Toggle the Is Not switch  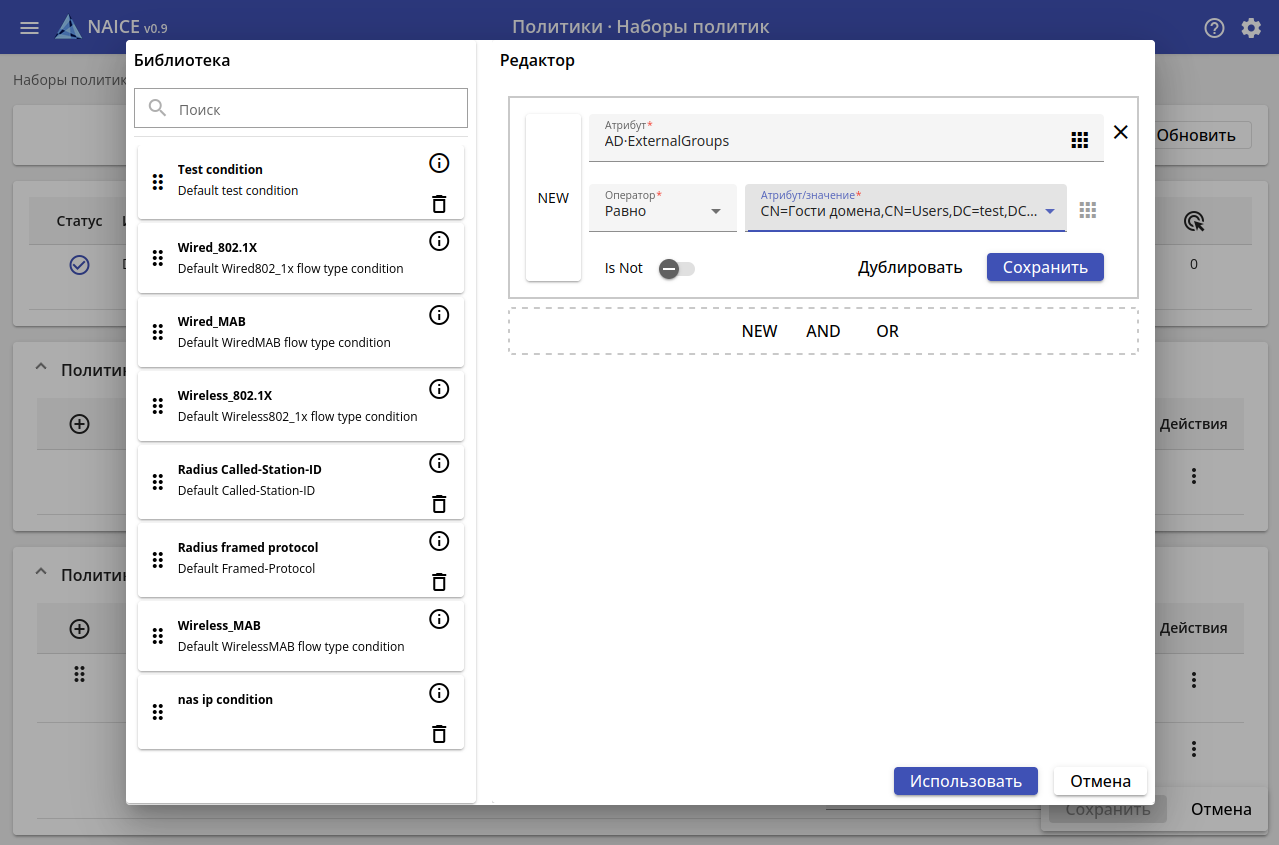pos(676,268)
